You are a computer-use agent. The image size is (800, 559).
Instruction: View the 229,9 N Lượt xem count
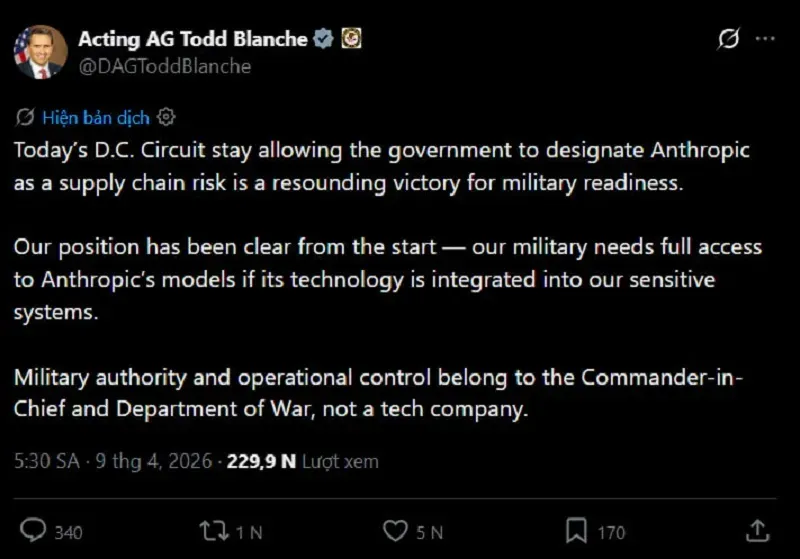click(x=302, y=461)
